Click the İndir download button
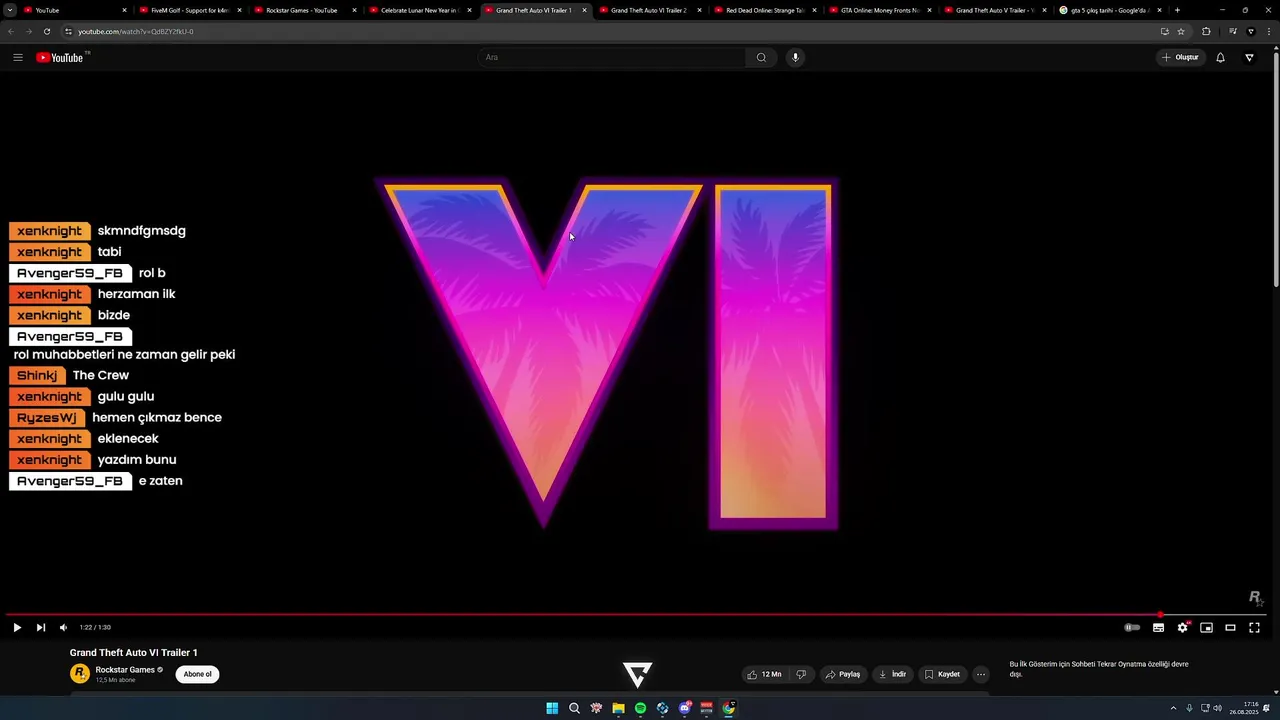This screenshot has height=720, width=1280. pos(892,674)
